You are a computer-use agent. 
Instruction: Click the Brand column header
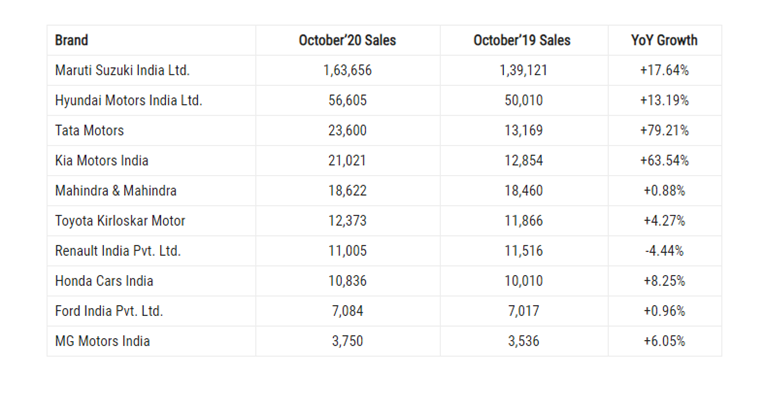tap(71, 40)
